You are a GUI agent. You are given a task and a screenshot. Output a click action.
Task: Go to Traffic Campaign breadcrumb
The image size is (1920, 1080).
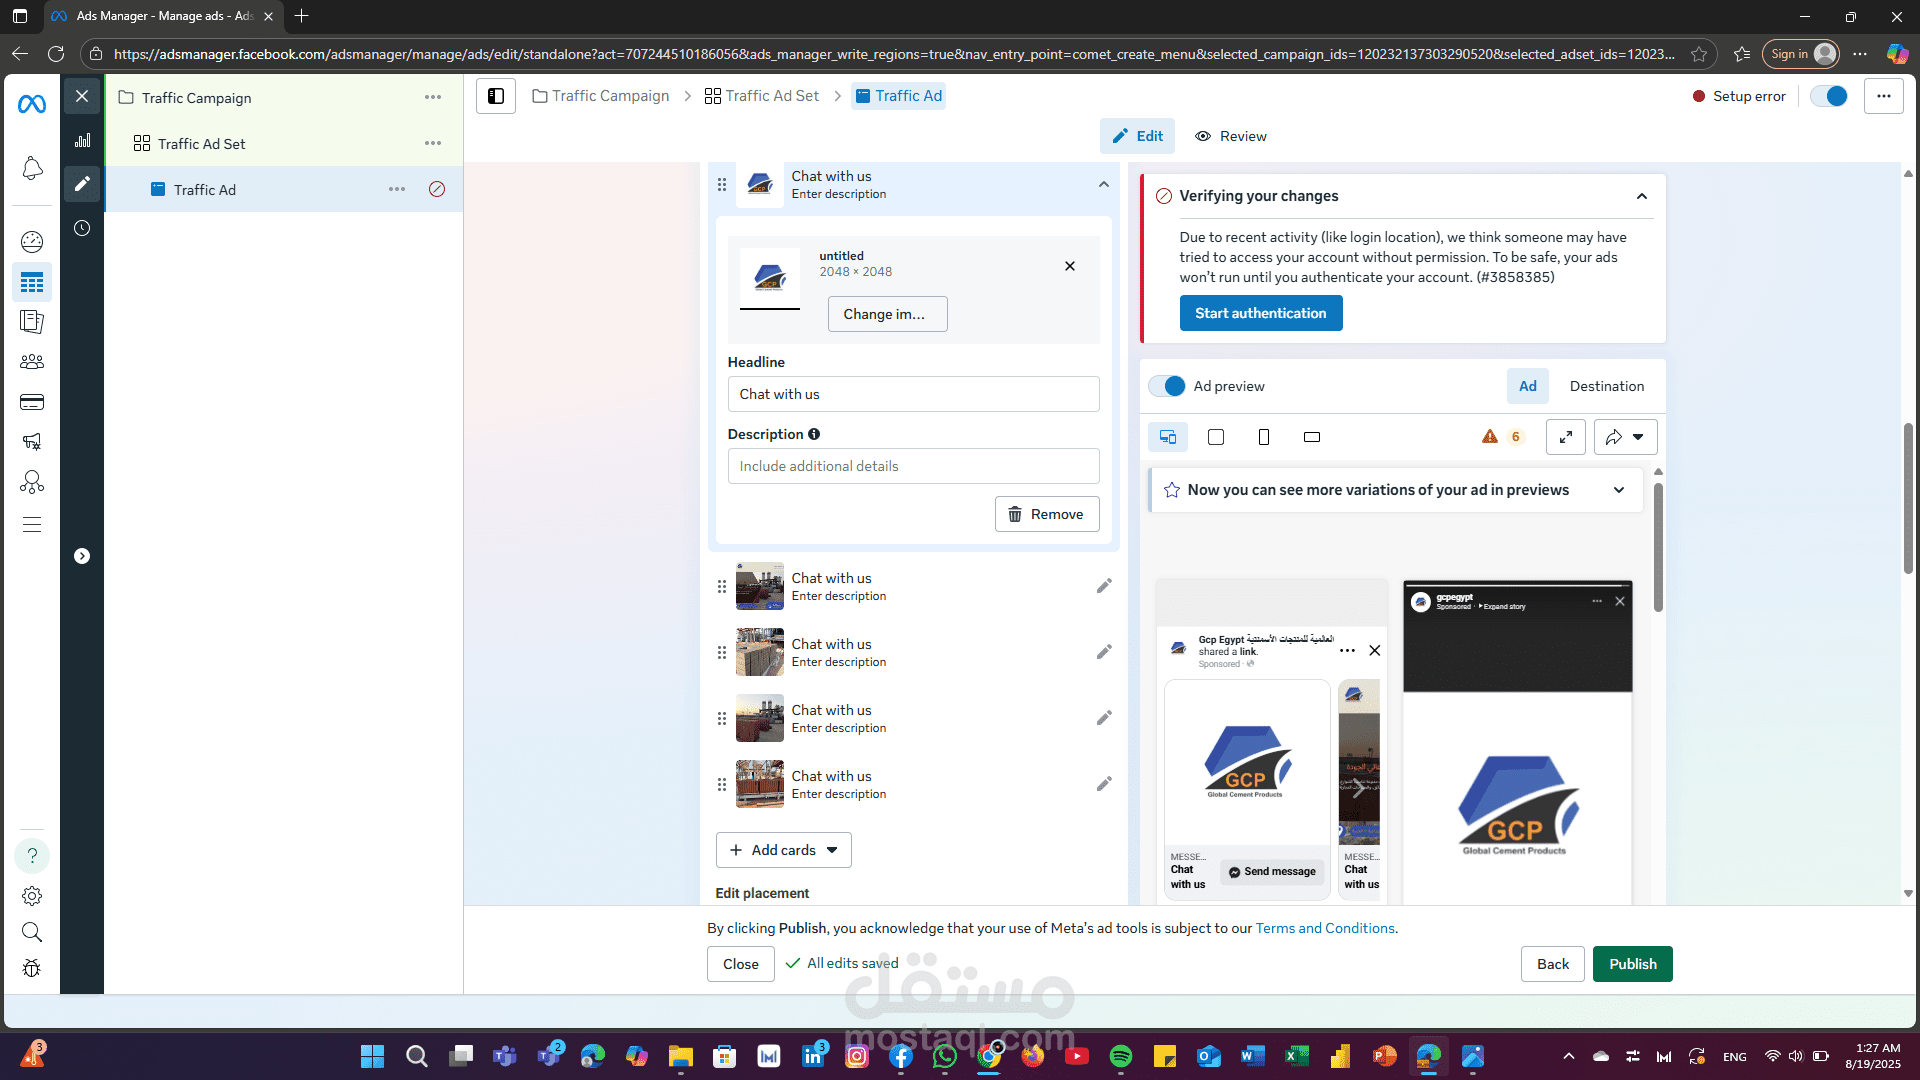coord(601,96)
